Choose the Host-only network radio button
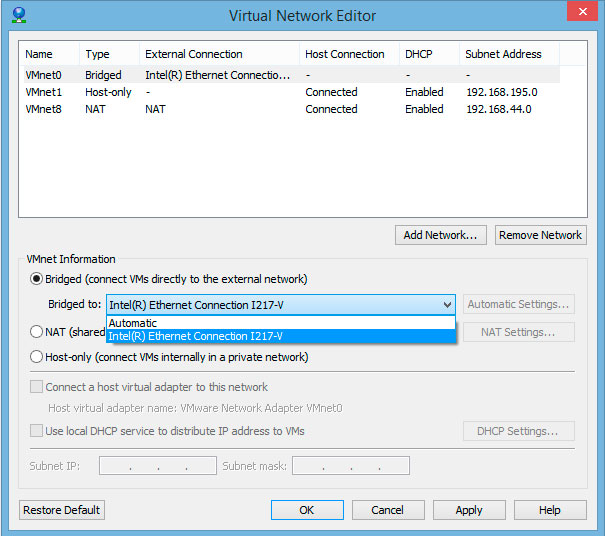 point(37,357)
